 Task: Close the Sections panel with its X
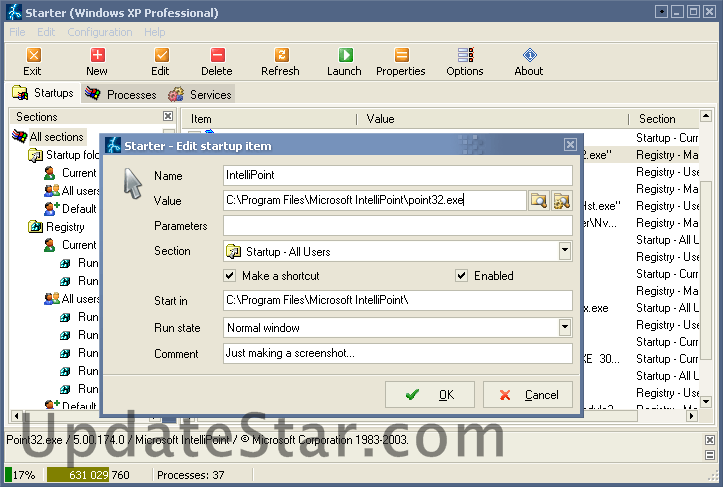point(168,116)
